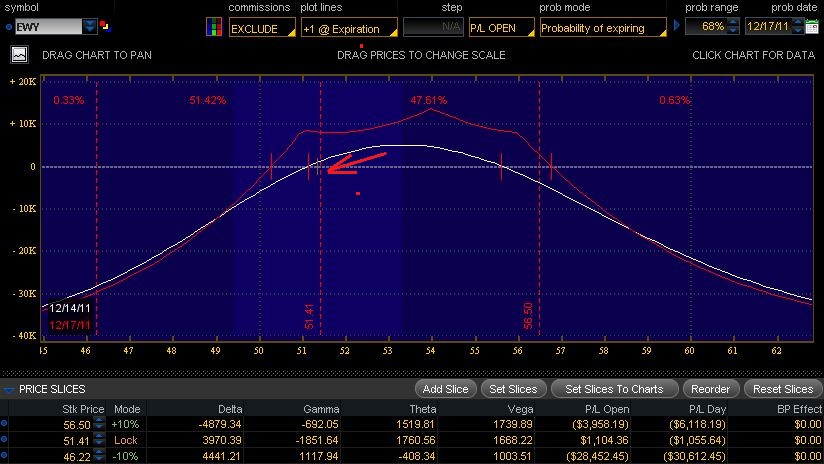824x464 pixels.
Task: Adjust the 56.50 stock price stepper
Action: pyautogui.click(x=99, y=424)
